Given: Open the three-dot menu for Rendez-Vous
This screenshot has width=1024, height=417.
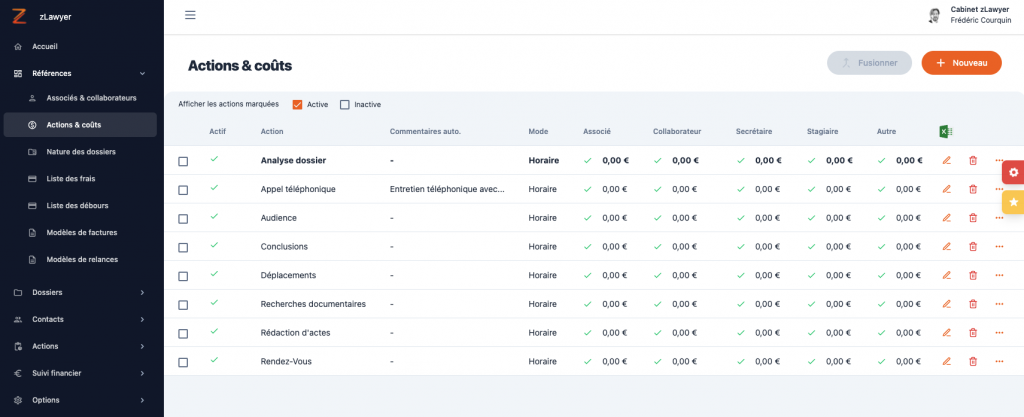Looking at the screenshot, I should [999, 362].
